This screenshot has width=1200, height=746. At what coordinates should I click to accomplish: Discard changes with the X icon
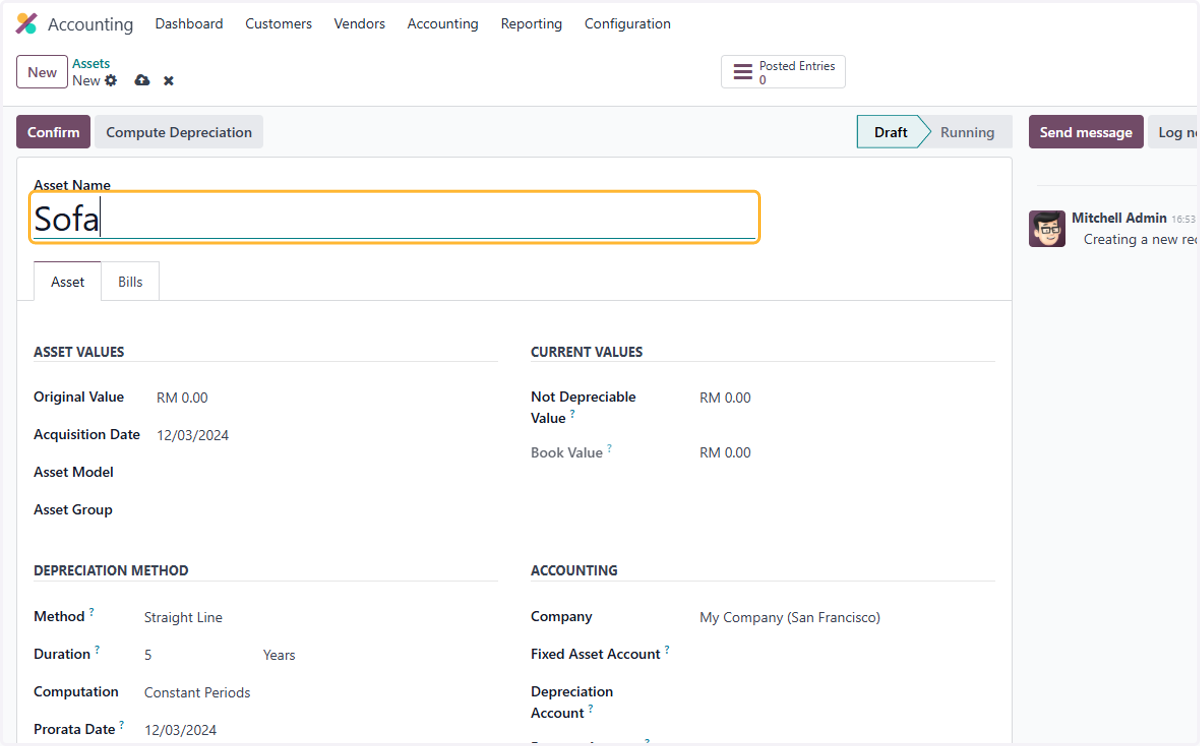click(x=169, y=80)
